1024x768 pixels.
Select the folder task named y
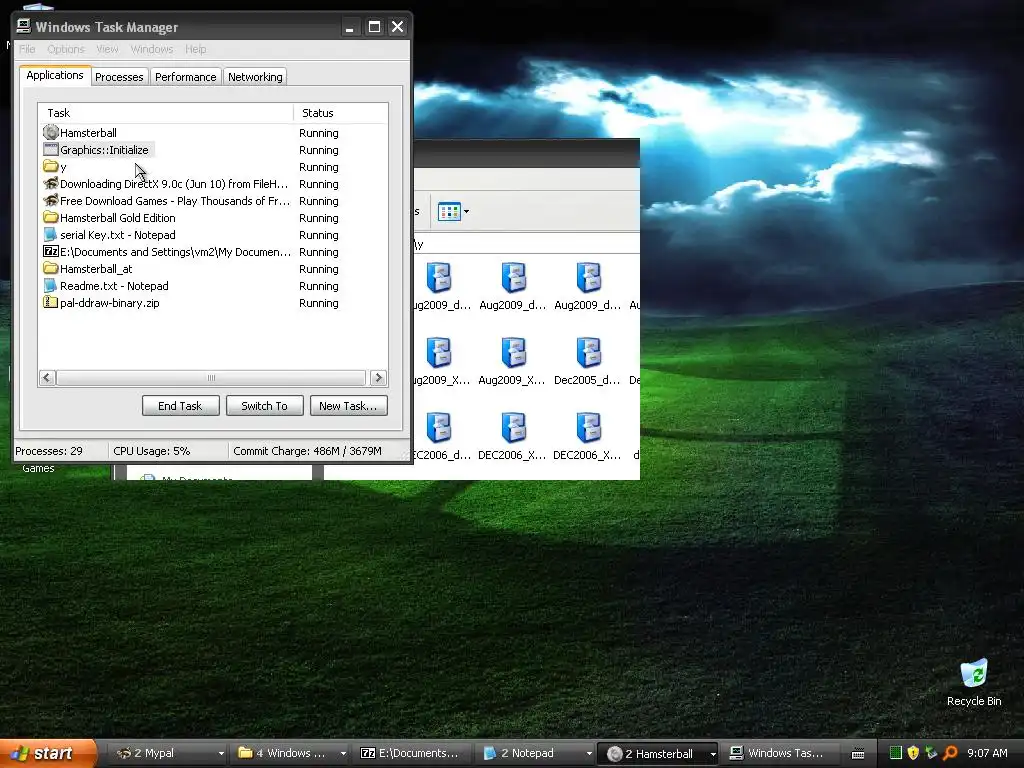212,167
